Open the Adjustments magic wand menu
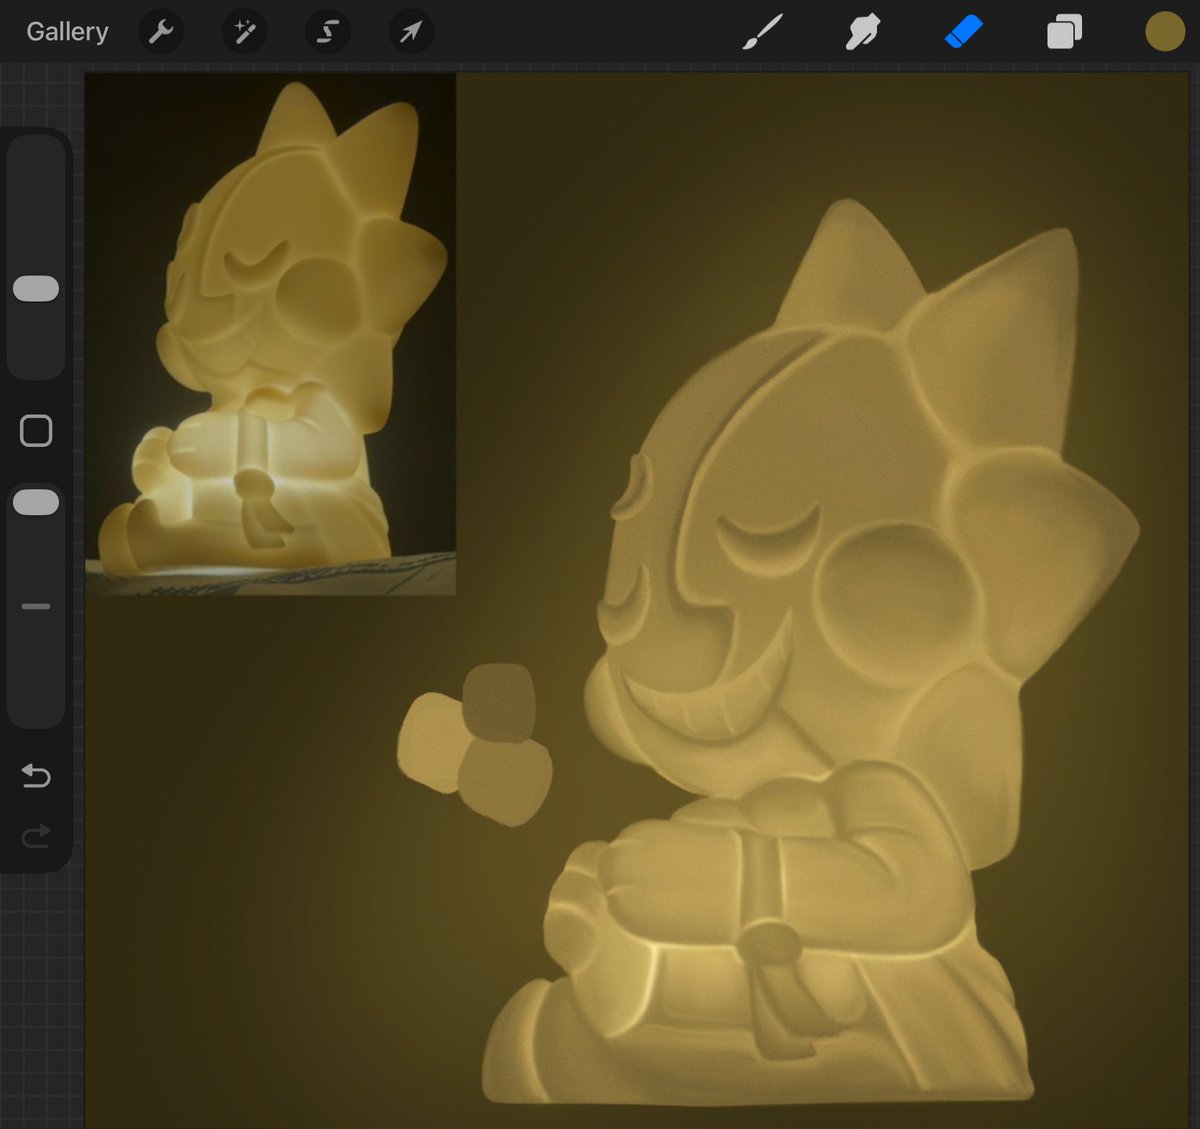 coord(244,31)
